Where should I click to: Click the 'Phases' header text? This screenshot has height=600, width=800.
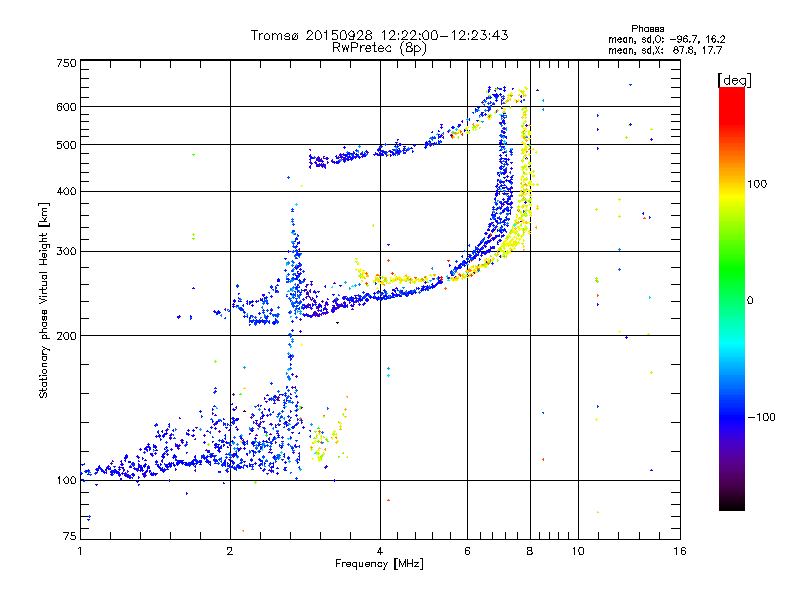[x=647, y=29]
